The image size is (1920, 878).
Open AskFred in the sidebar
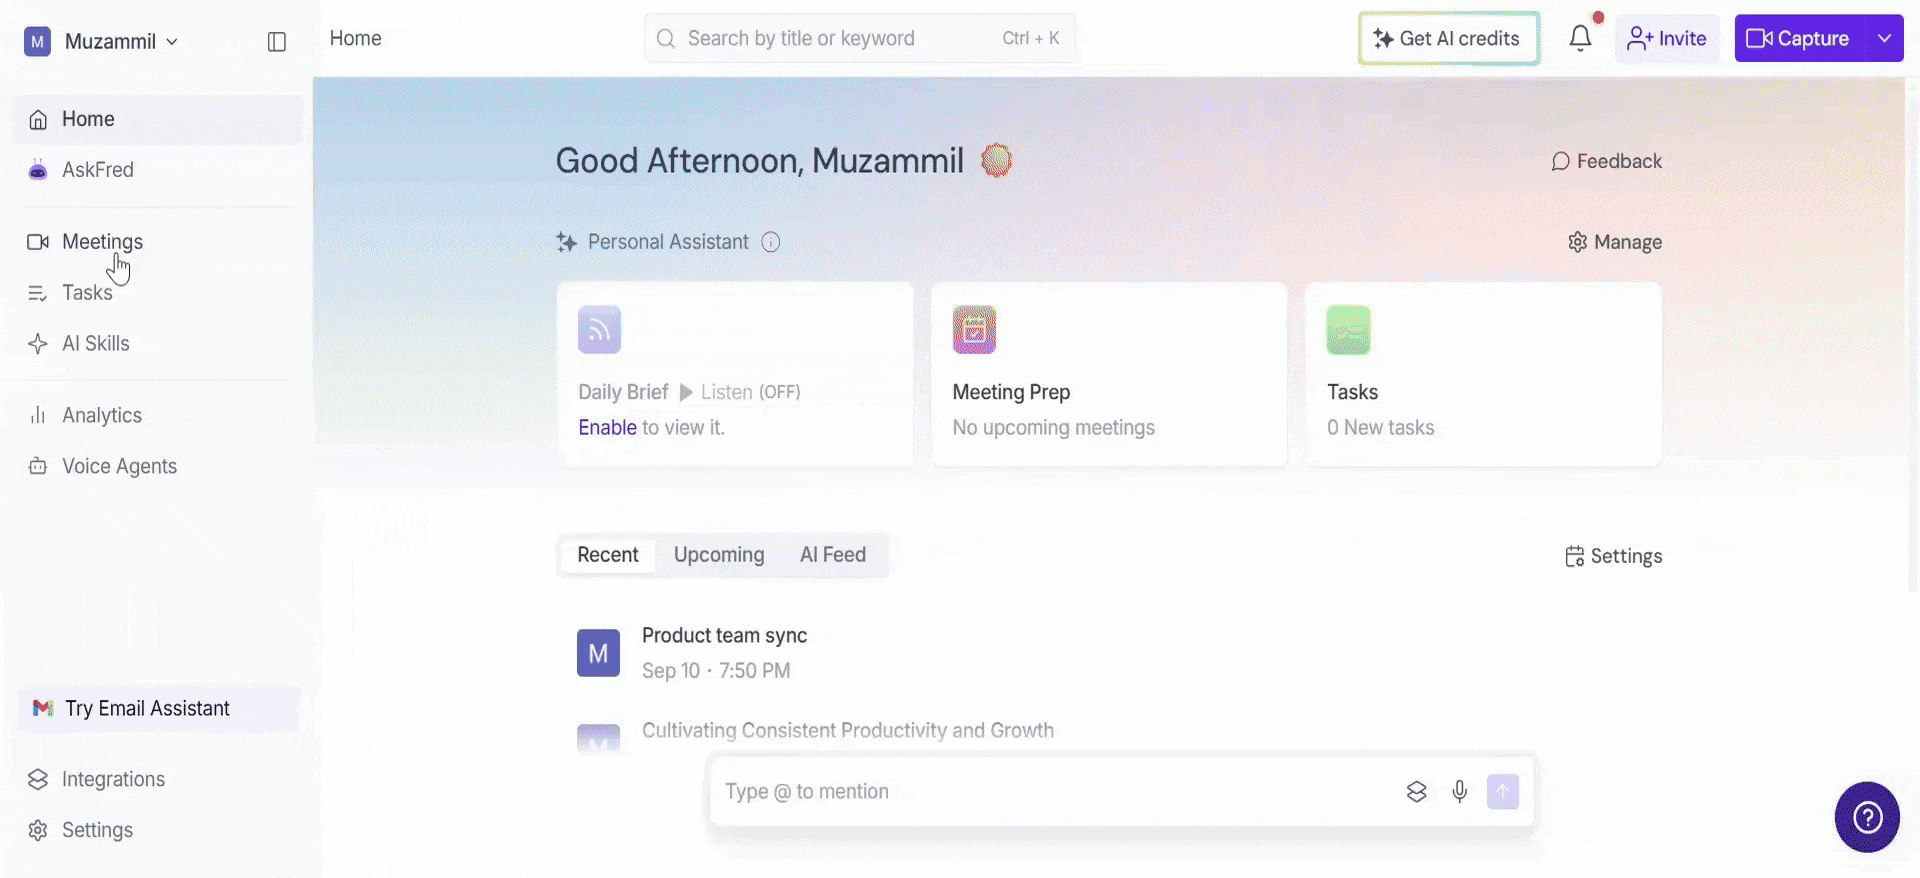tap(158, 170)
